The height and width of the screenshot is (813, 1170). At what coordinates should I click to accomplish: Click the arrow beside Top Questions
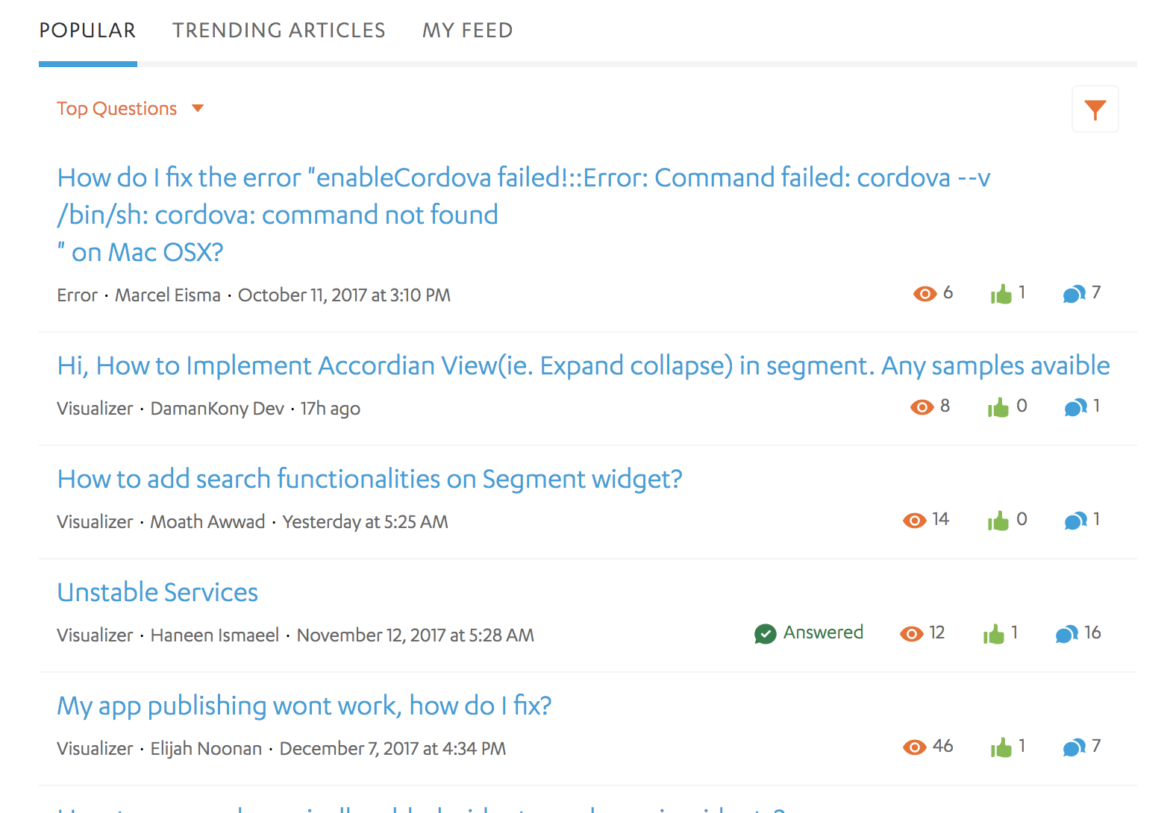[x=198, y=109]
